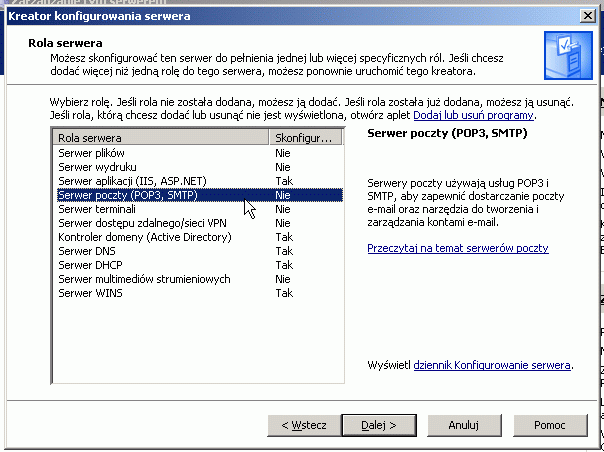604x452 pixels.
Task: Pick Serwer multimediów strumieniowych entry
Action: coord(198,279)
